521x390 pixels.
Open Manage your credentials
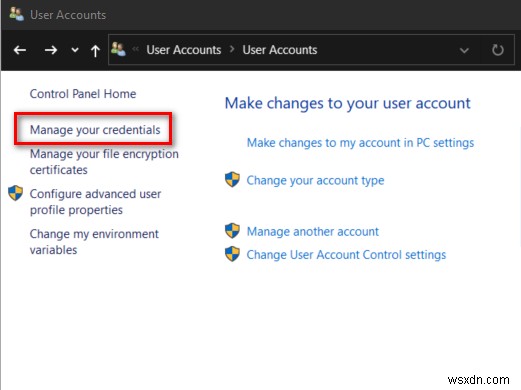(x=95, y=130)
